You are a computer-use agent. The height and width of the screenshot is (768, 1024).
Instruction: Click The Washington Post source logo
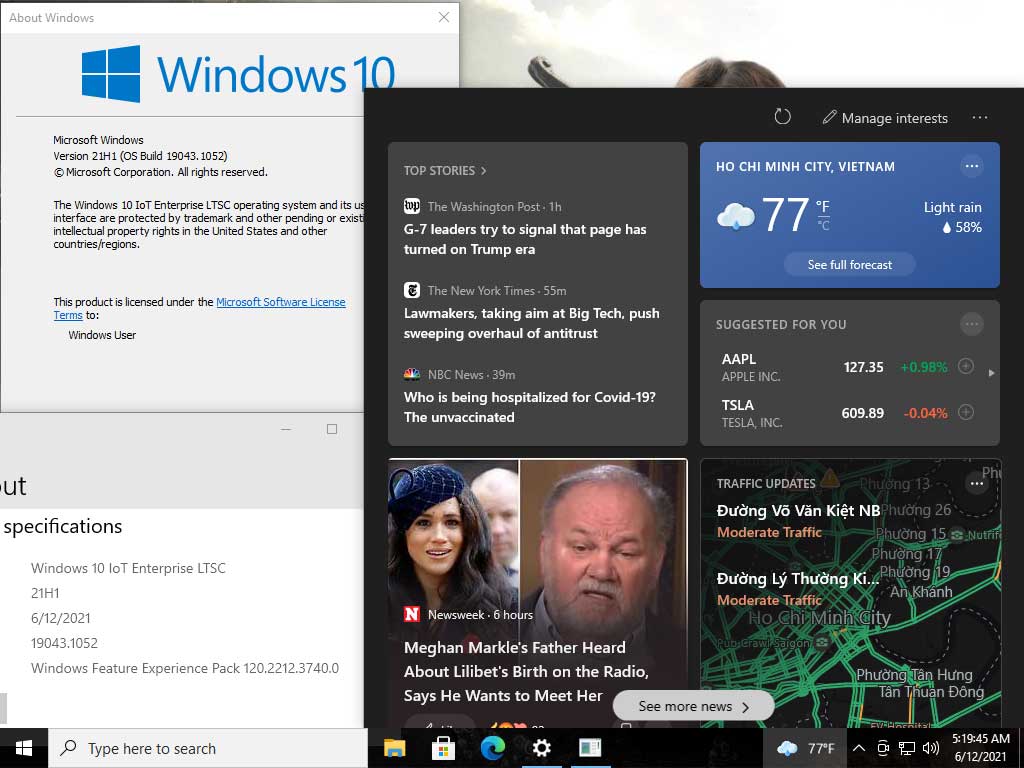tap(411, 206)
